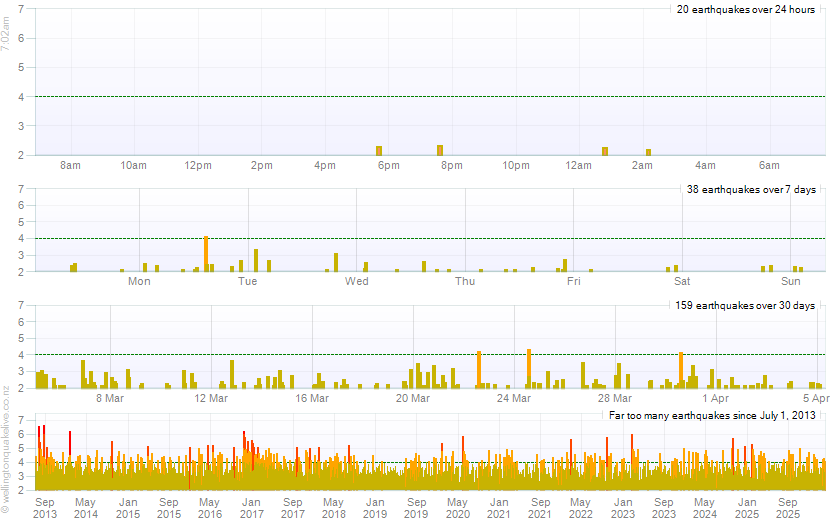Select the 'Wed' label on weekly axis
This screenshot has height=530, width=835.
tap(357, 281)
